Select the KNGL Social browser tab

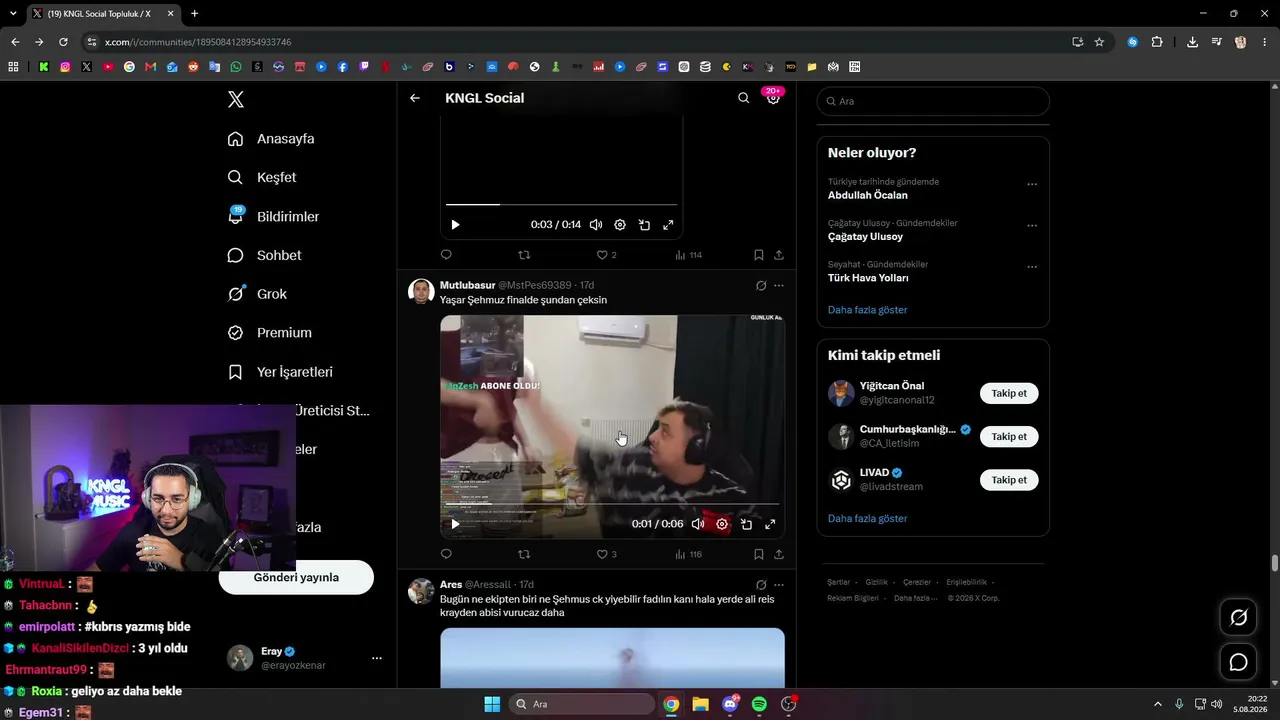coord(102,14)
